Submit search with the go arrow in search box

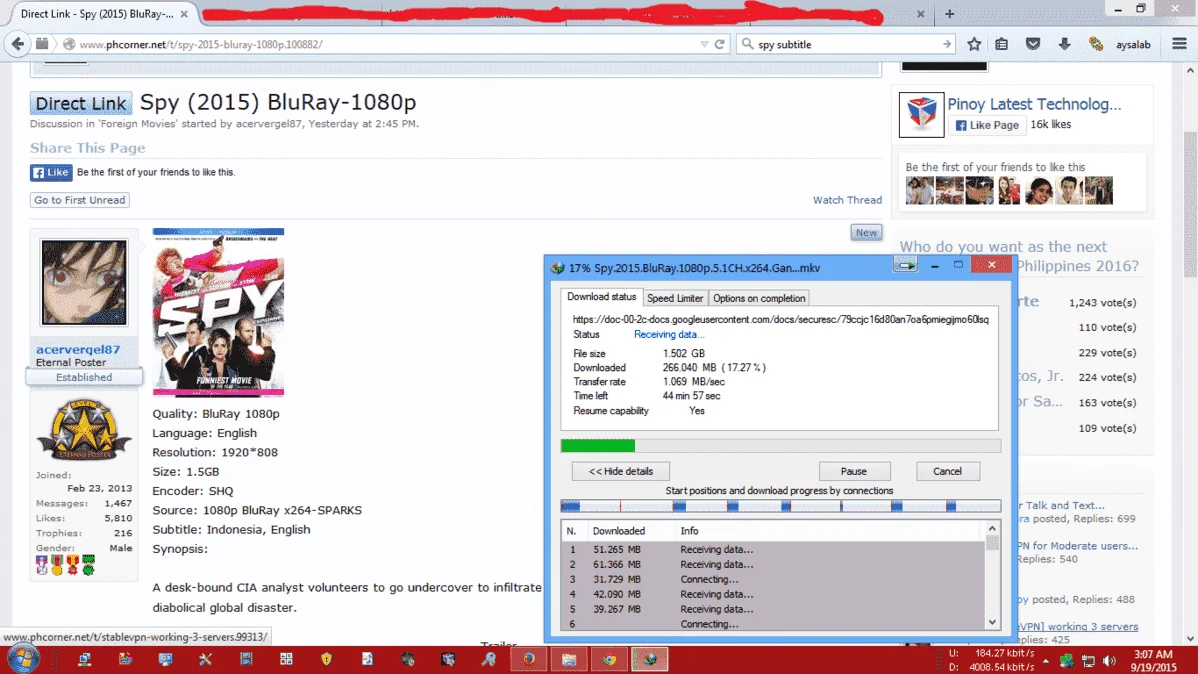point(947,44)
